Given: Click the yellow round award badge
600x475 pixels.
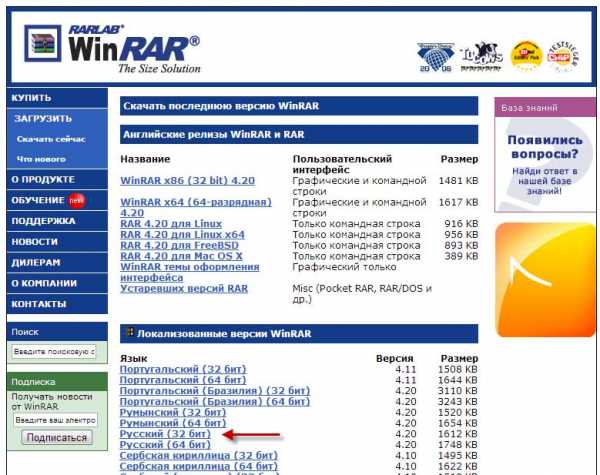Looking at the screenshot, I should click(526, 56).
